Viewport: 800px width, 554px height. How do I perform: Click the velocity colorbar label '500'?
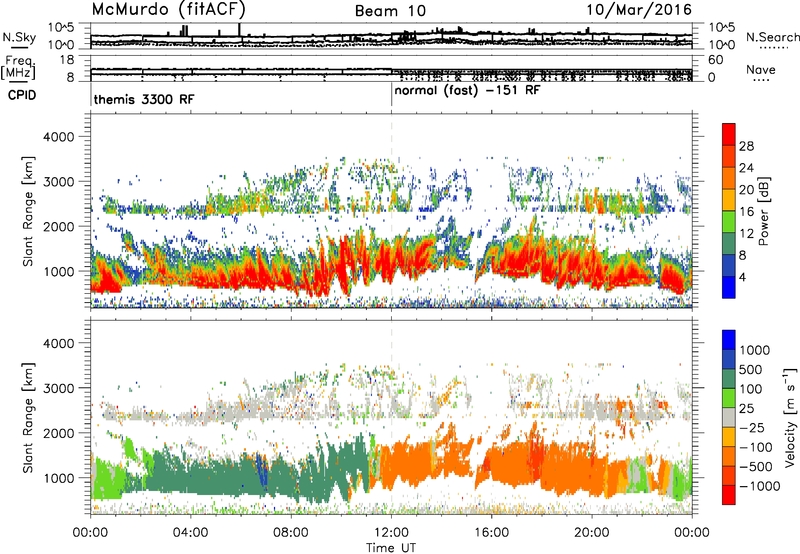[x=753, y=369]
